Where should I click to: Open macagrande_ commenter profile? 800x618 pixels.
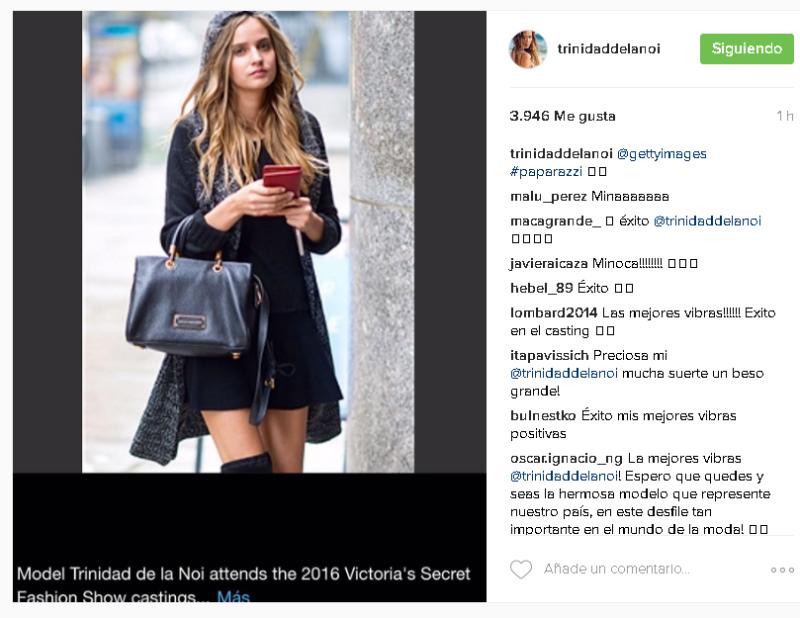tap(555, 221)
